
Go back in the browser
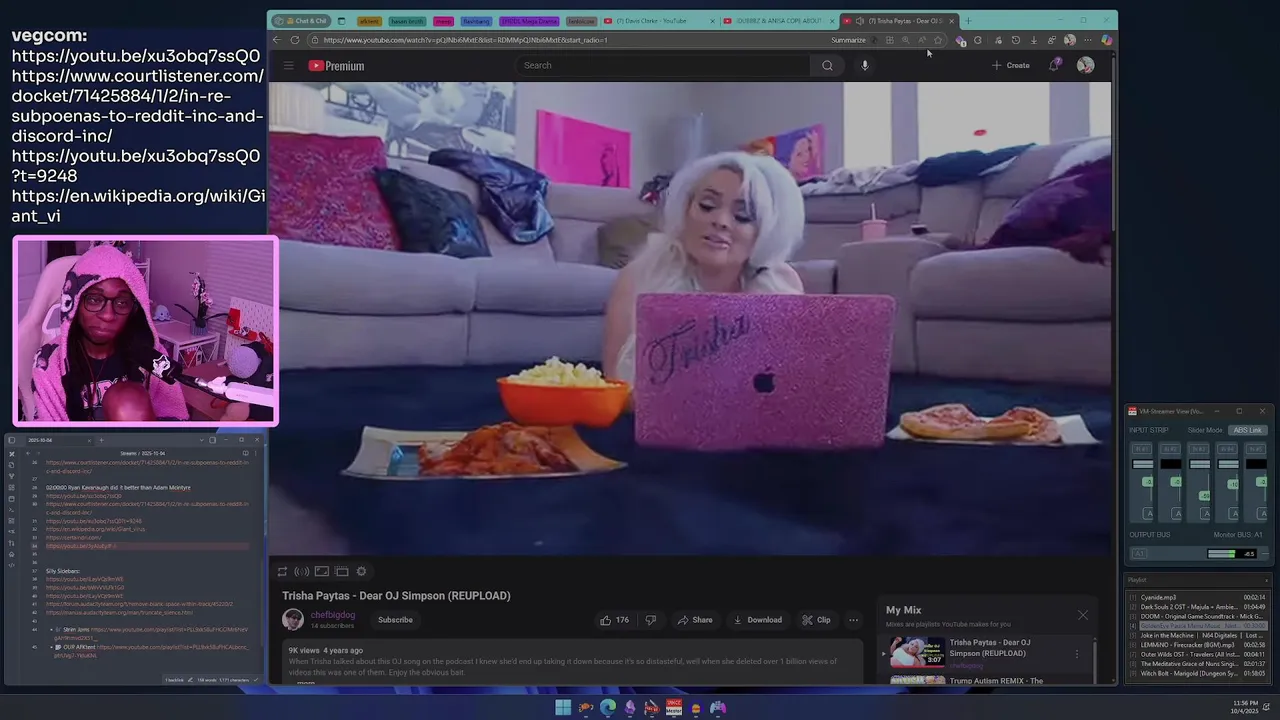coord(277,40)
